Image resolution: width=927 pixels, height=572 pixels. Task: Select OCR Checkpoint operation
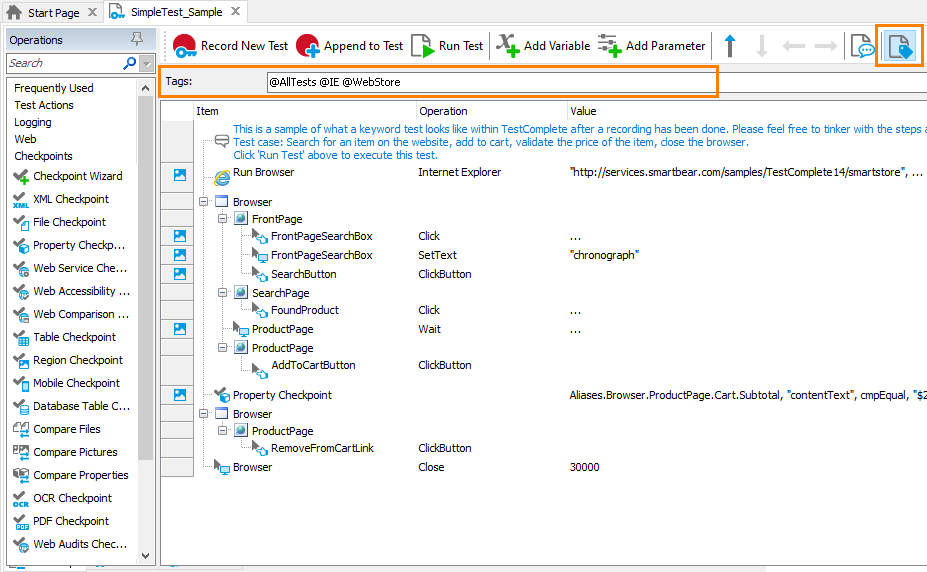(x=63, y=499)
